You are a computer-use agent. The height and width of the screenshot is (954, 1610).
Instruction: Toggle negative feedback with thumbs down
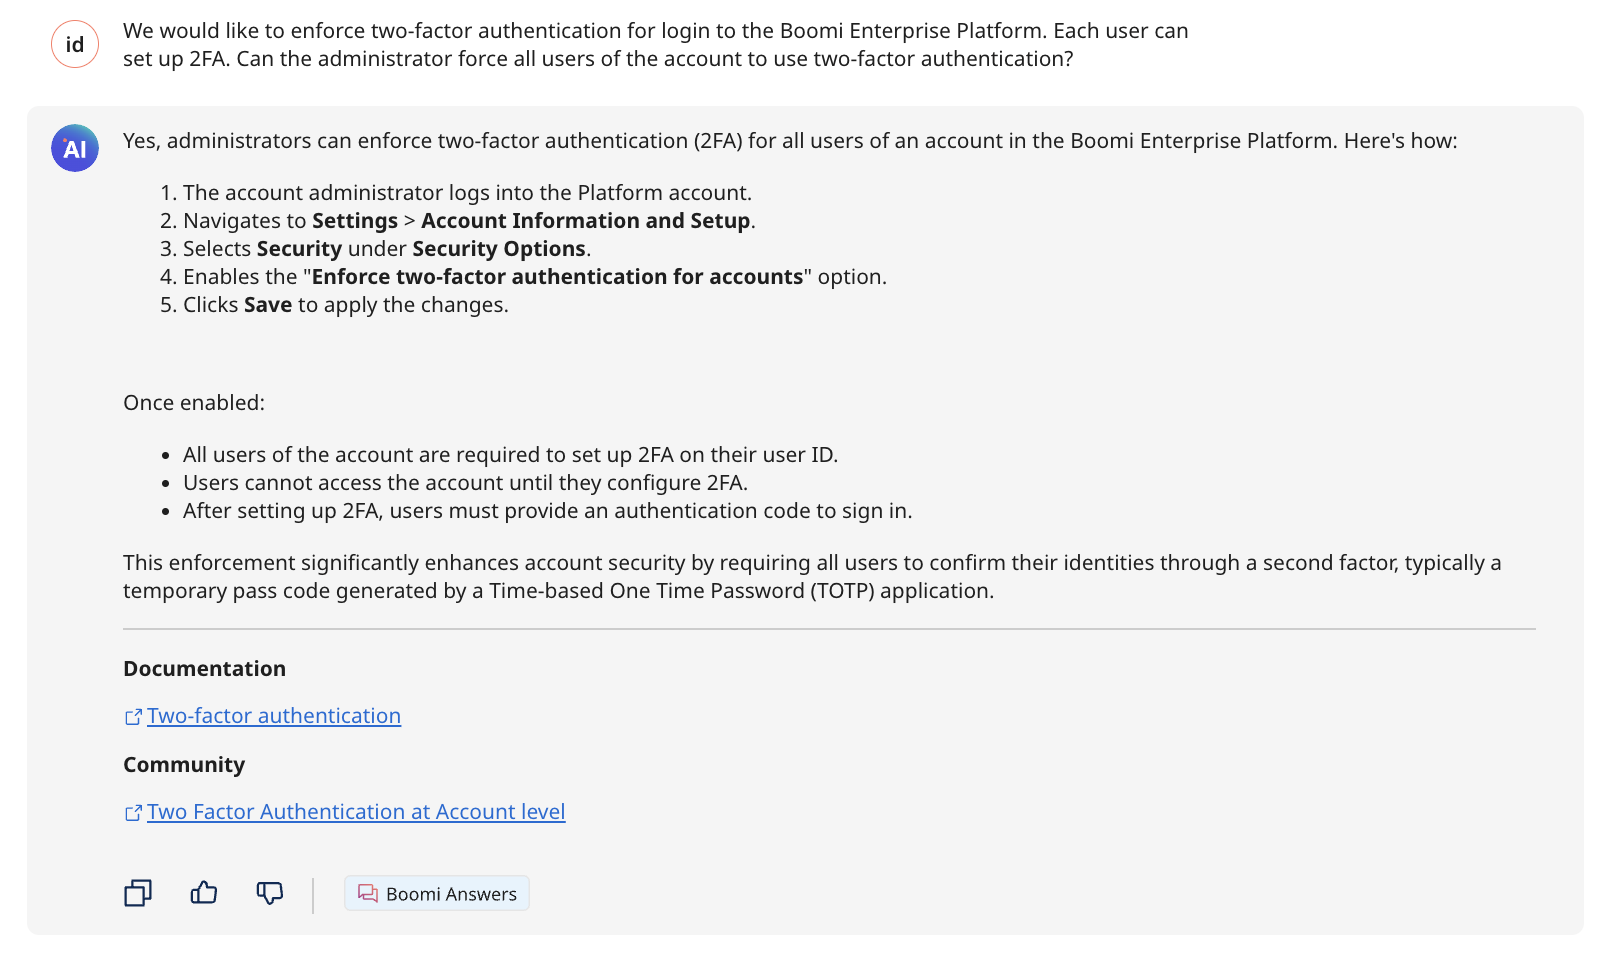(270, 892)
